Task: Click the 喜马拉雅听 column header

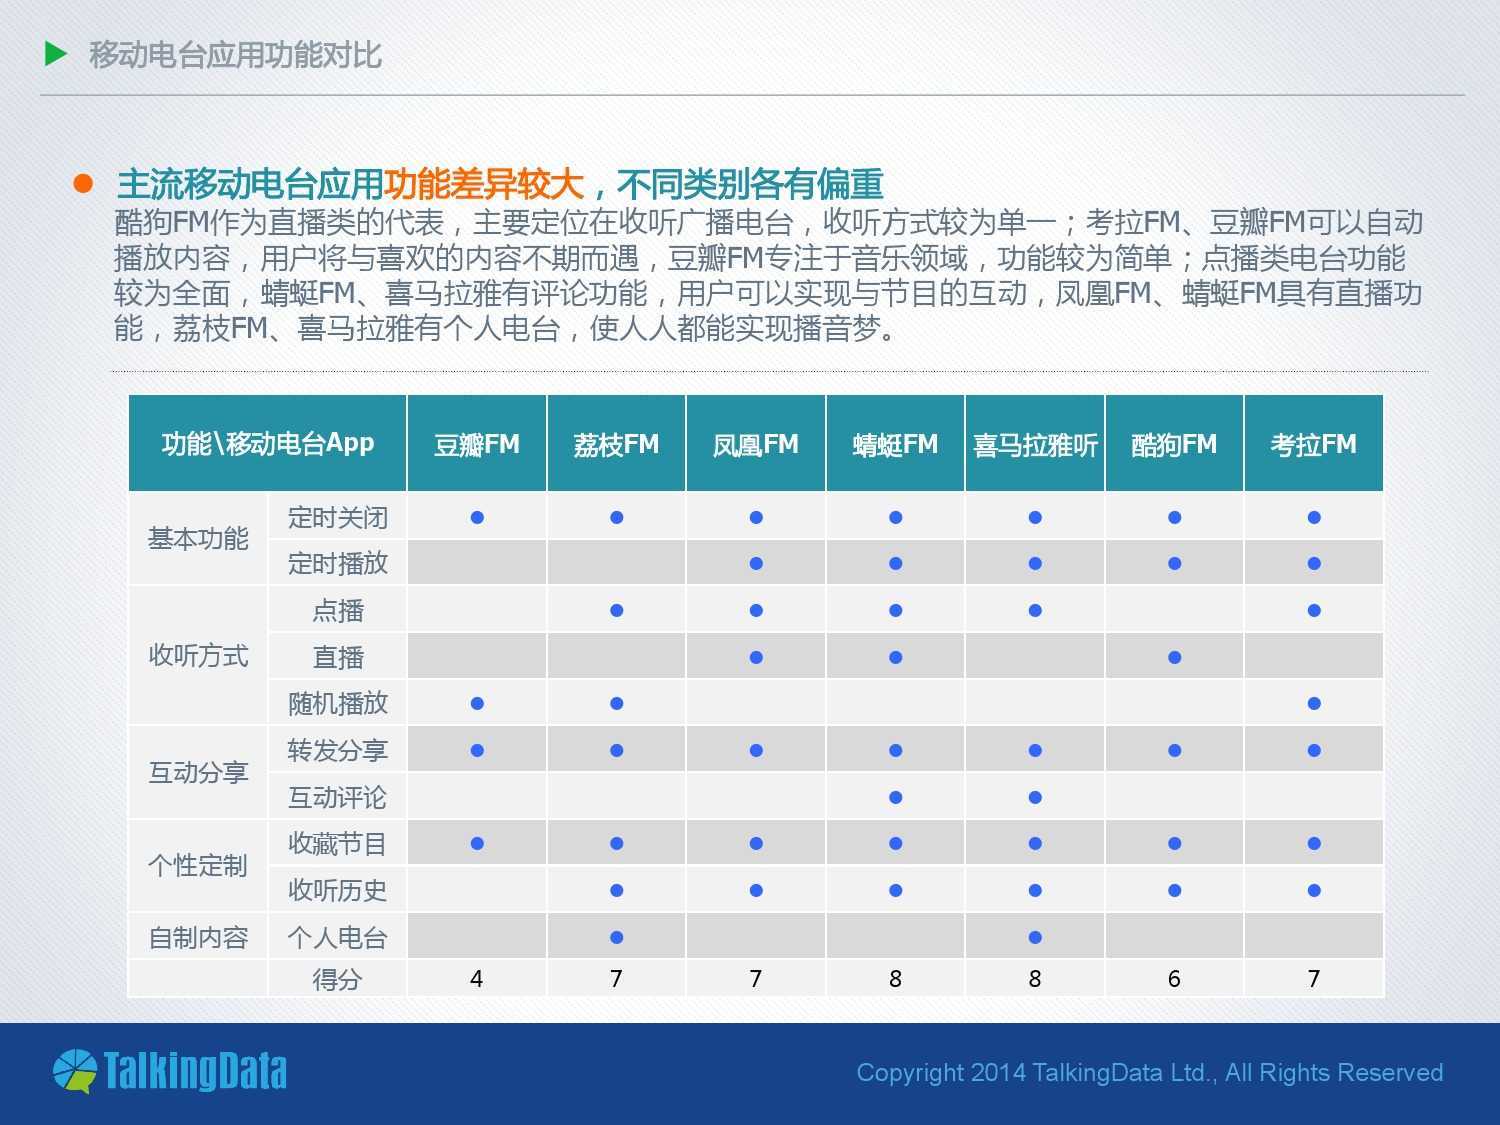Action: [x=1035, y=445]
